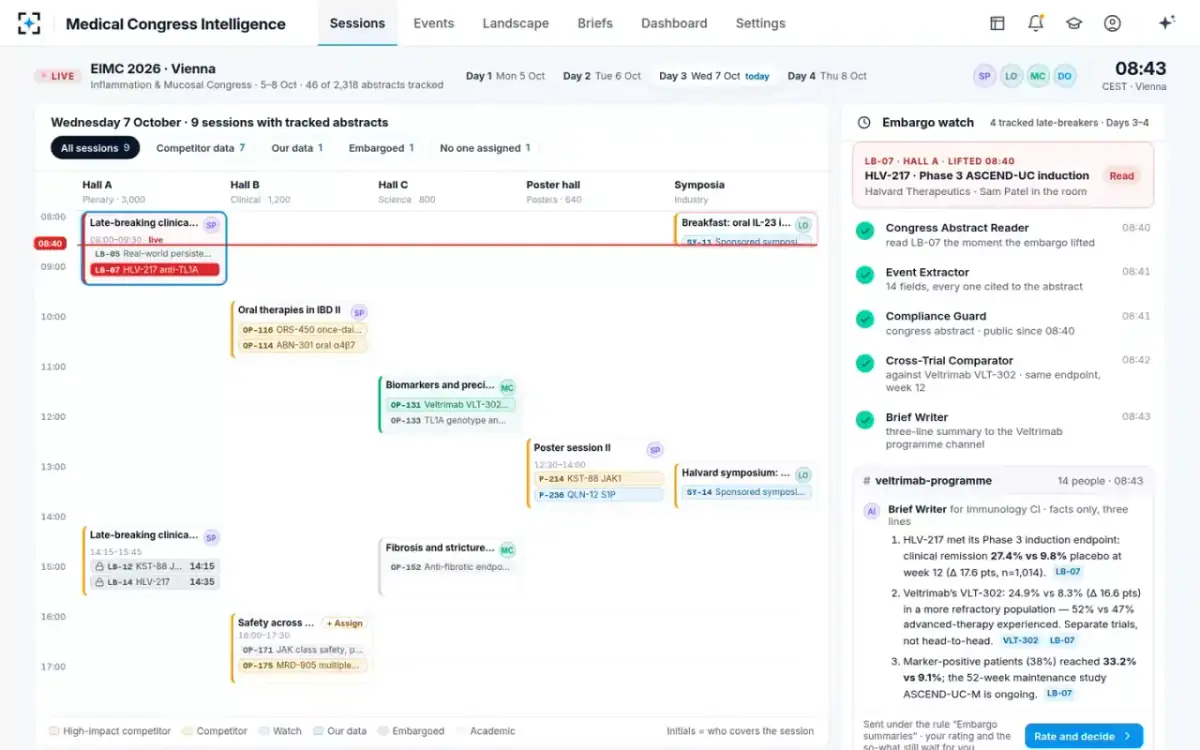The image size is (1200, 750).
Task: Toggle the All sessions filter chip
Action: pyautogui.click(x=95, y=148)
